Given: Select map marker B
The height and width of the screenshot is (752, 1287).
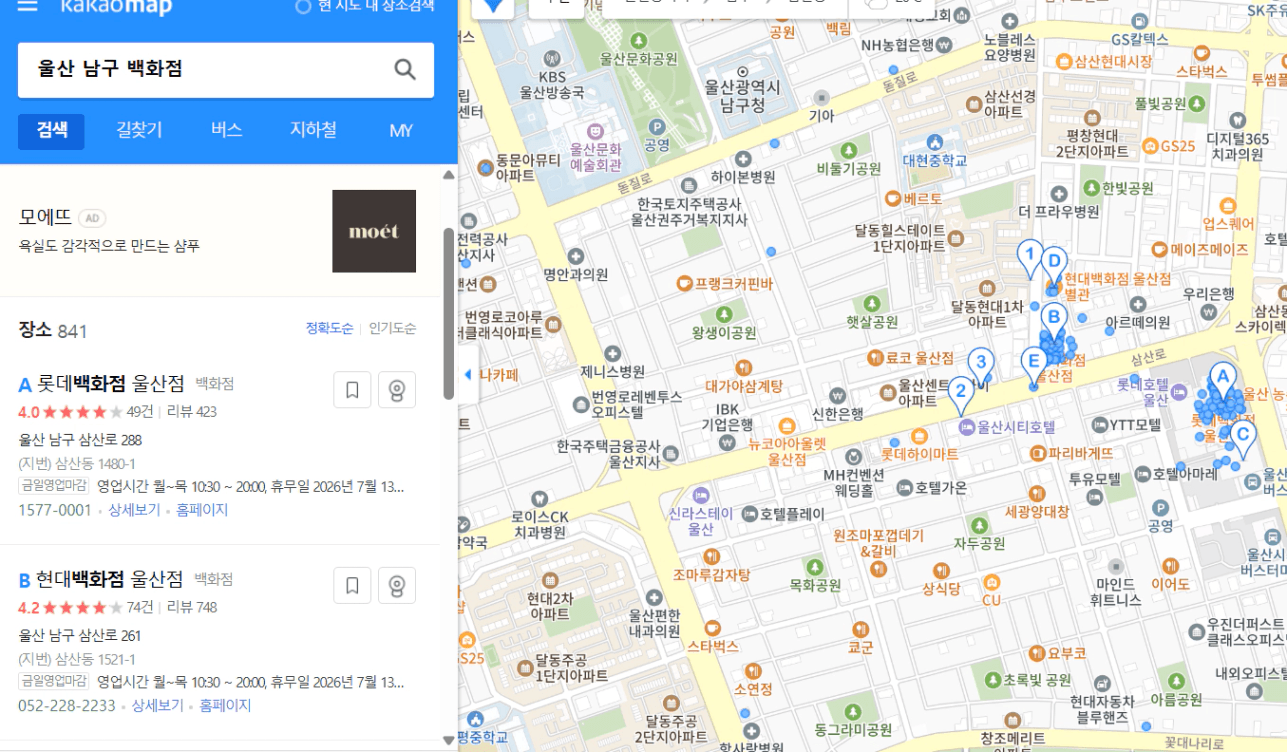Looking at the screenshot, I should pyautogui.click(x=1052, y=320).
